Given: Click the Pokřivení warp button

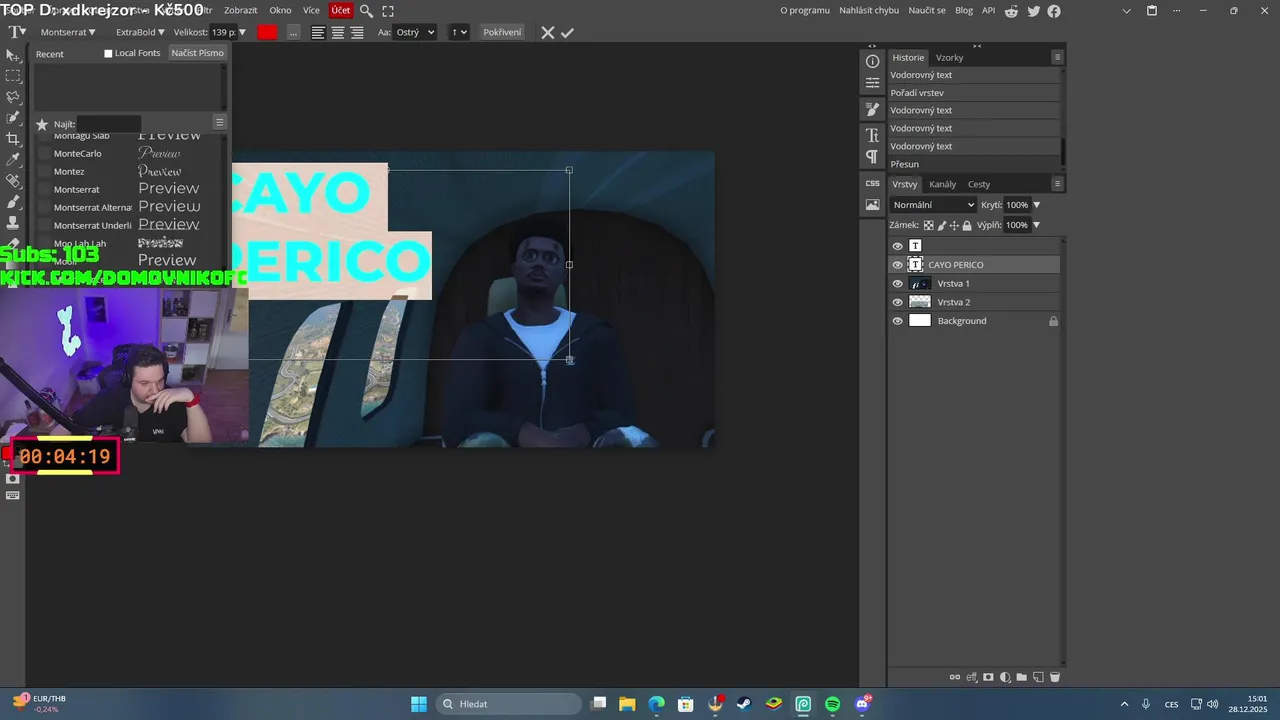Looking at the screenshot, I should pos(502,32).
